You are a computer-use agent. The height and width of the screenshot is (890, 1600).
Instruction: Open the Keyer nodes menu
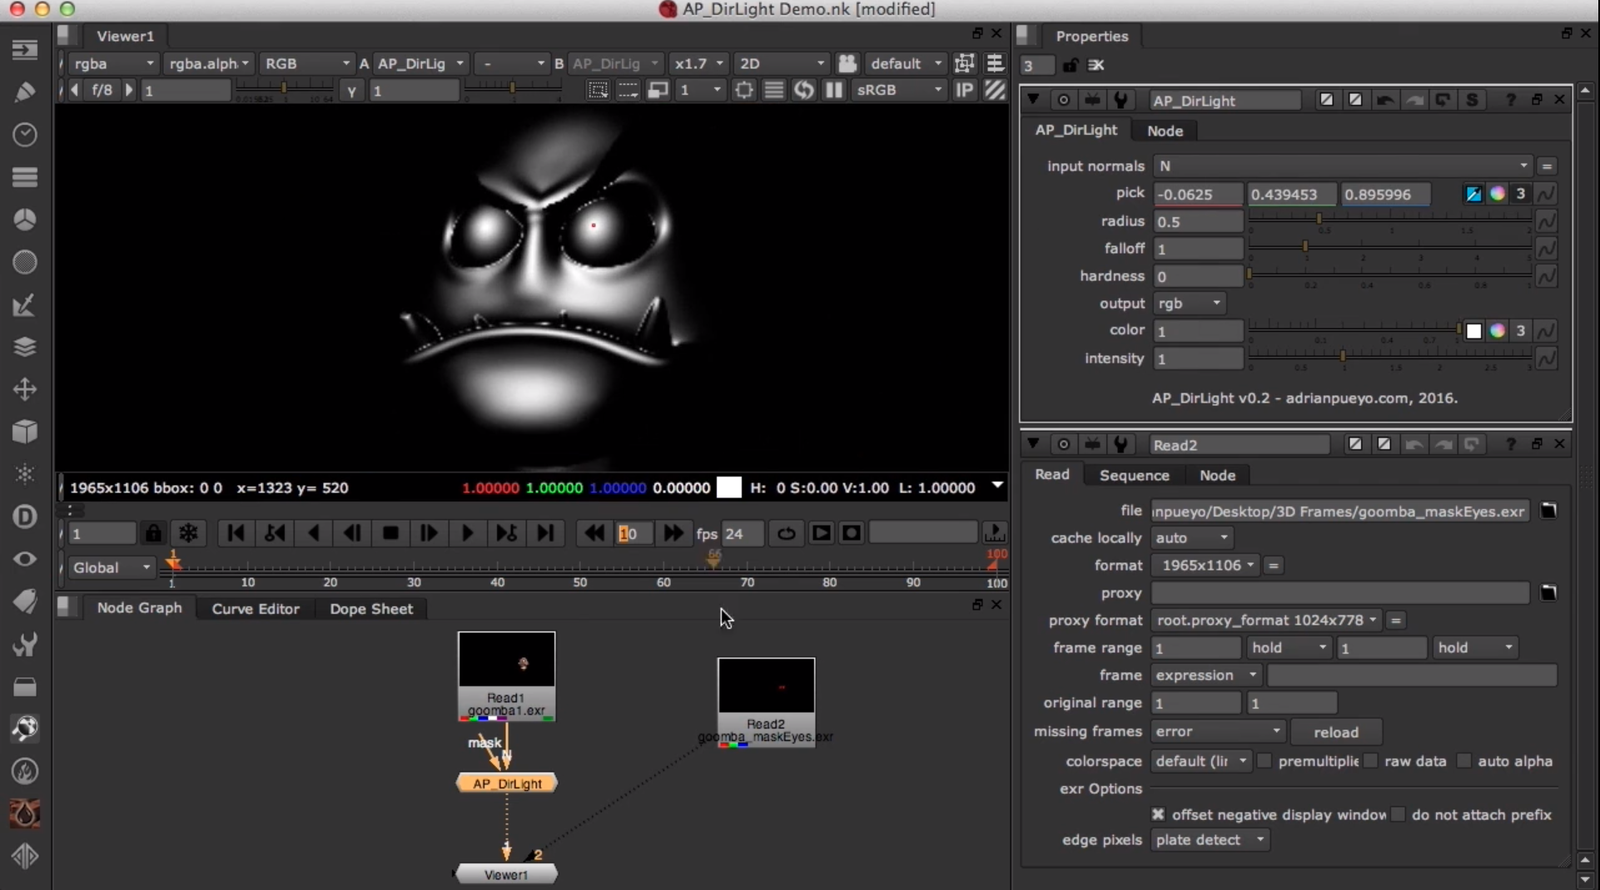coord(25,305)
